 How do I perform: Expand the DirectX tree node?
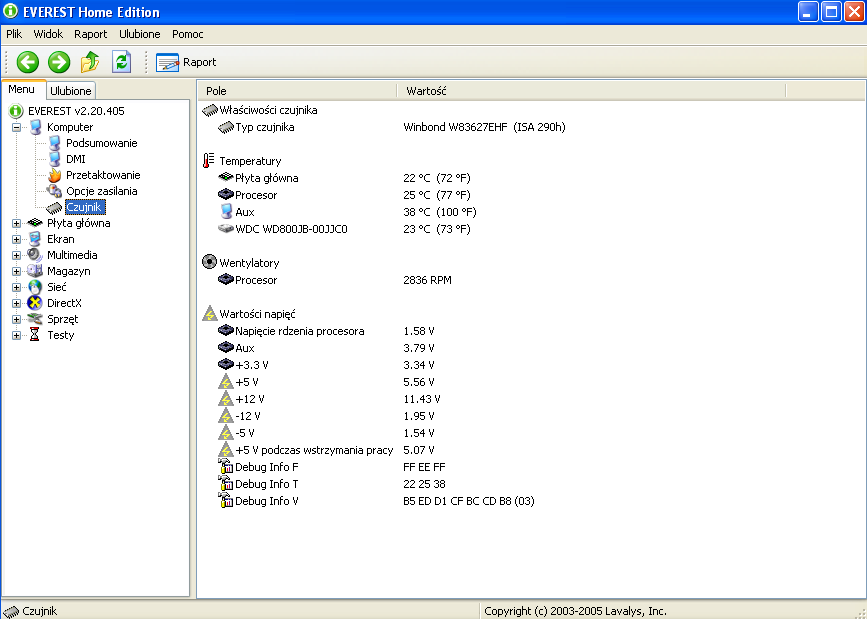(17, 304)
